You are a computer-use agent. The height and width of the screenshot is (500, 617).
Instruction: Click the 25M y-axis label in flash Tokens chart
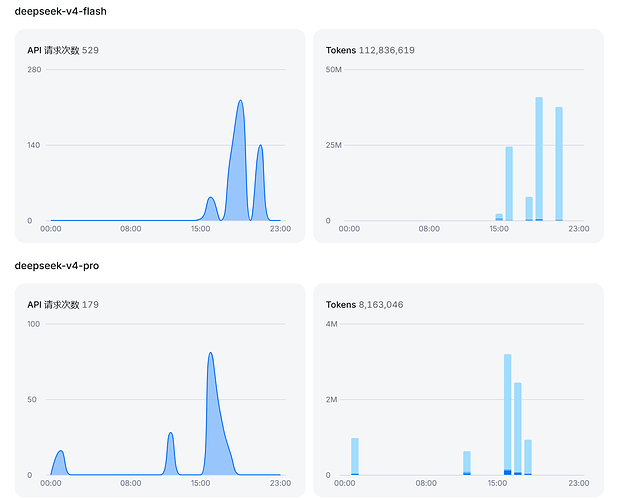(334, 145)
